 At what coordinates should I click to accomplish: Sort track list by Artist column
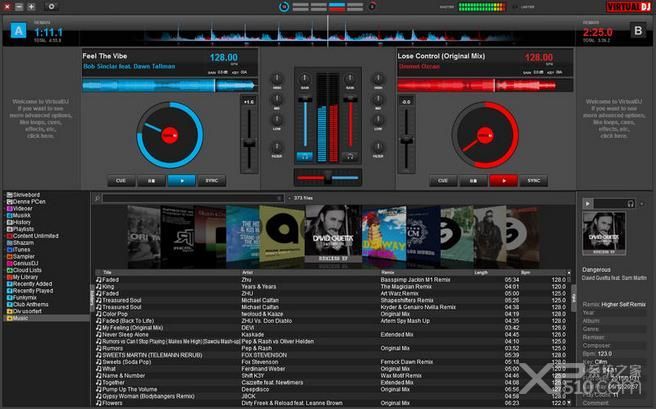[247, 273]
